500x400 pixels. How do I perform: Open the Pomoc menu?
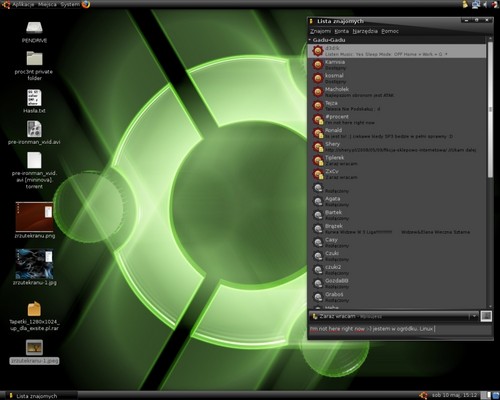390,31
